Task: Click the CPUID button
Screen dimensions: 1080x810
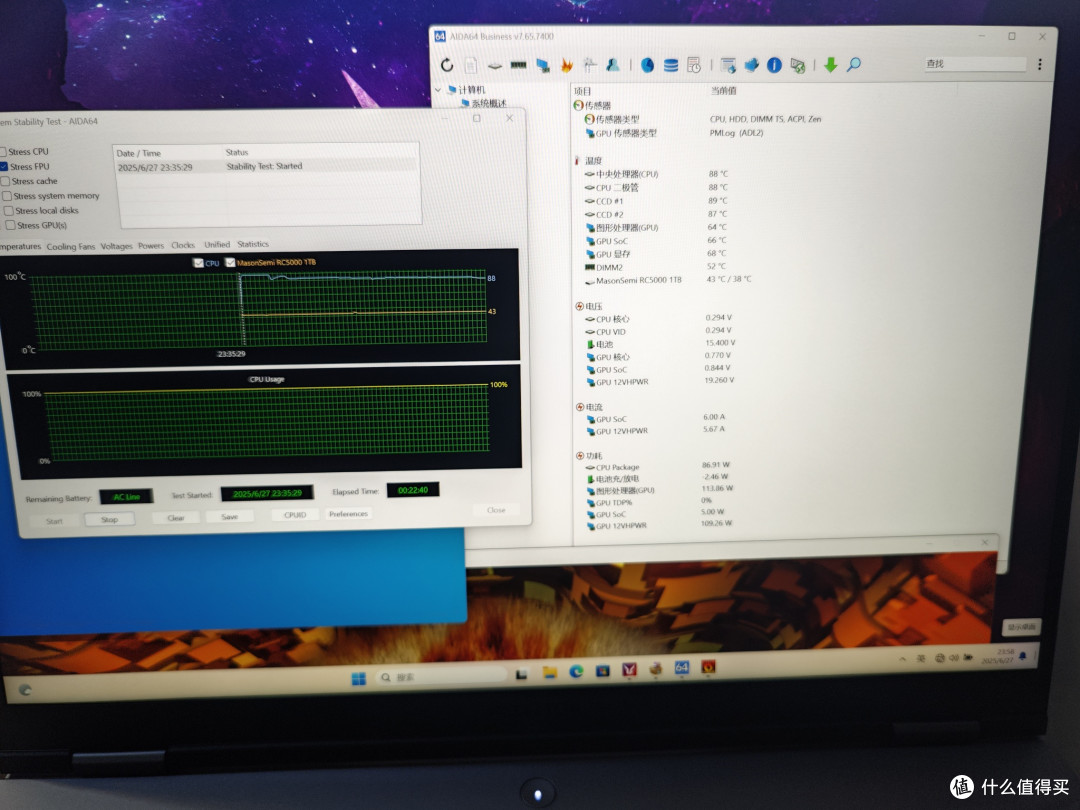Action: coord(295,515)
